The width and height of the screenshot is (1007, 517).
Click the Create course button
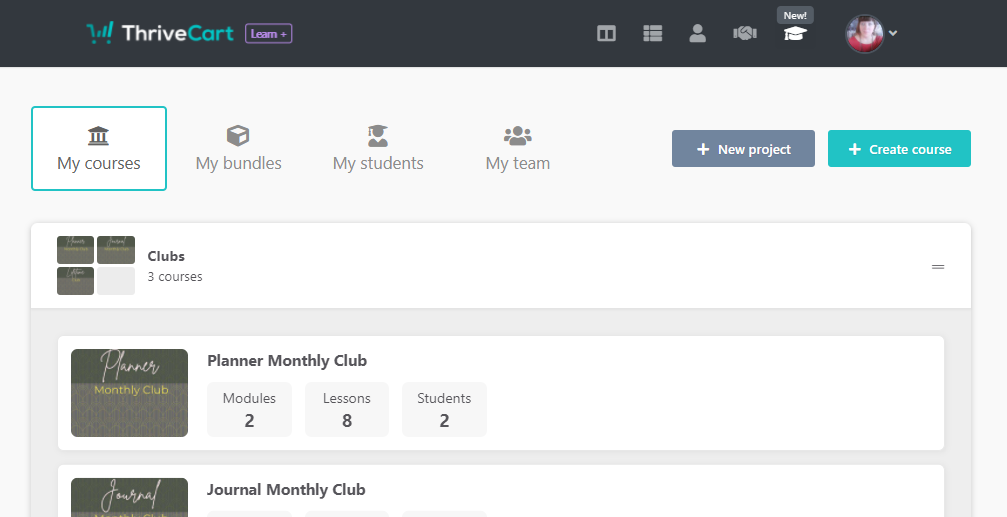tap(899, 149)
